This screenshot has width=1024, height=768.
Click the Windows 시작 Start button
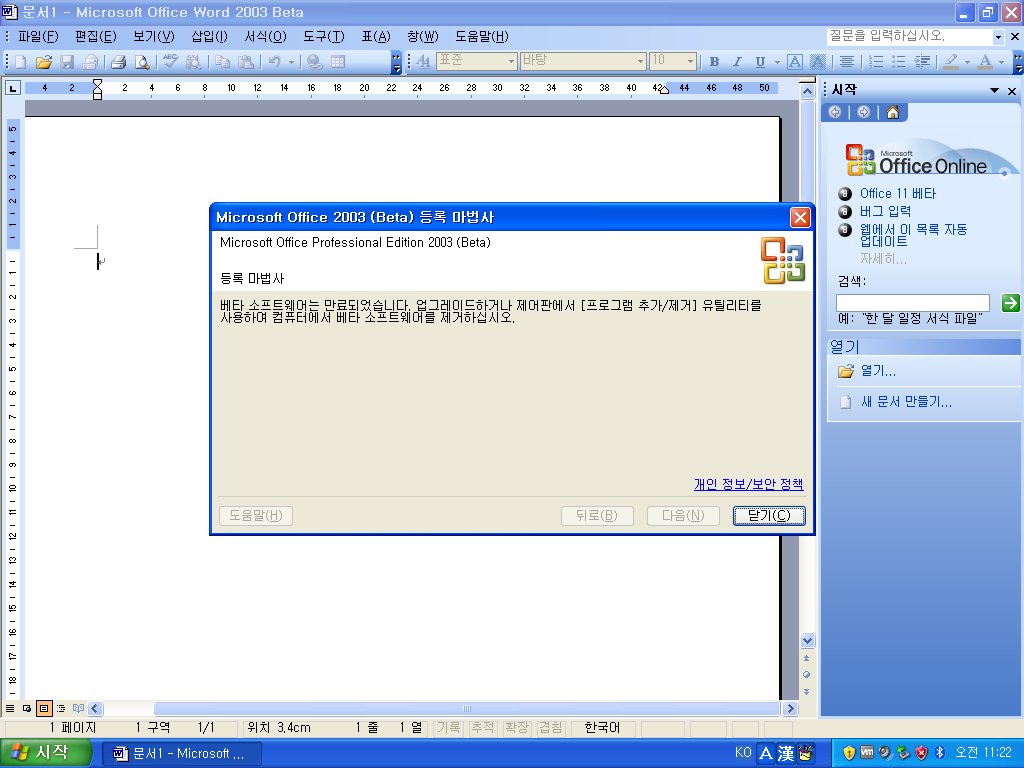(44, 753)
